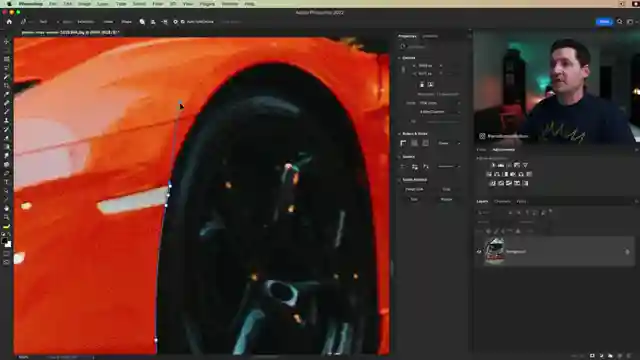Open the search icon at top right
The image size is (640, 360).
coord(620,22)
